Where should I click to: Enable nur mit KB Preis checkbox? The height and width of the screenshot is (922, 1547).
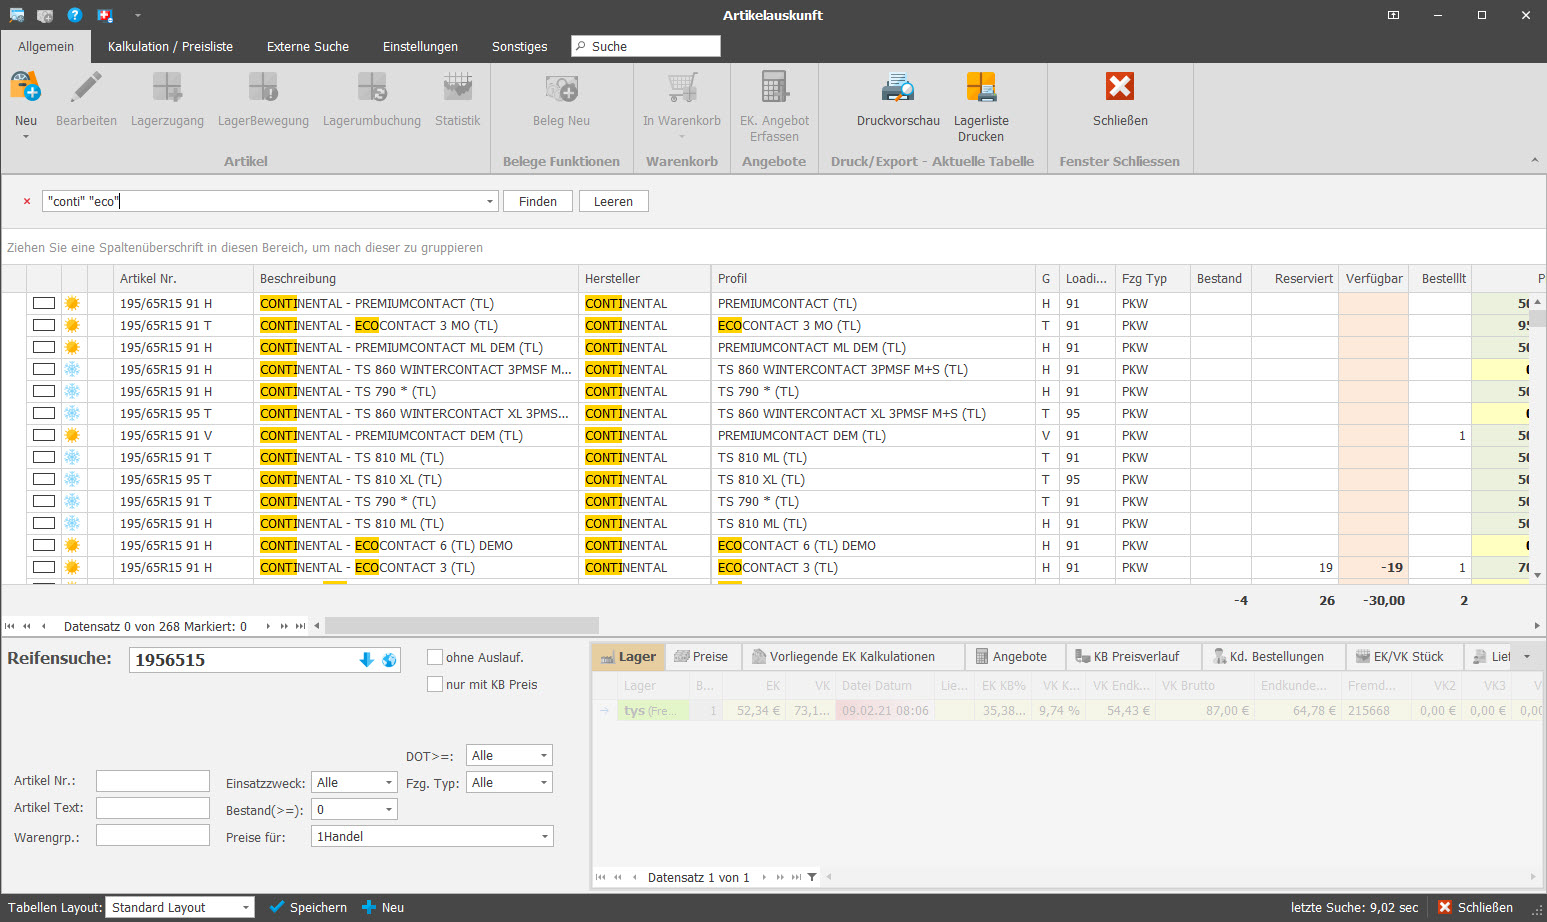coord(435,684)
